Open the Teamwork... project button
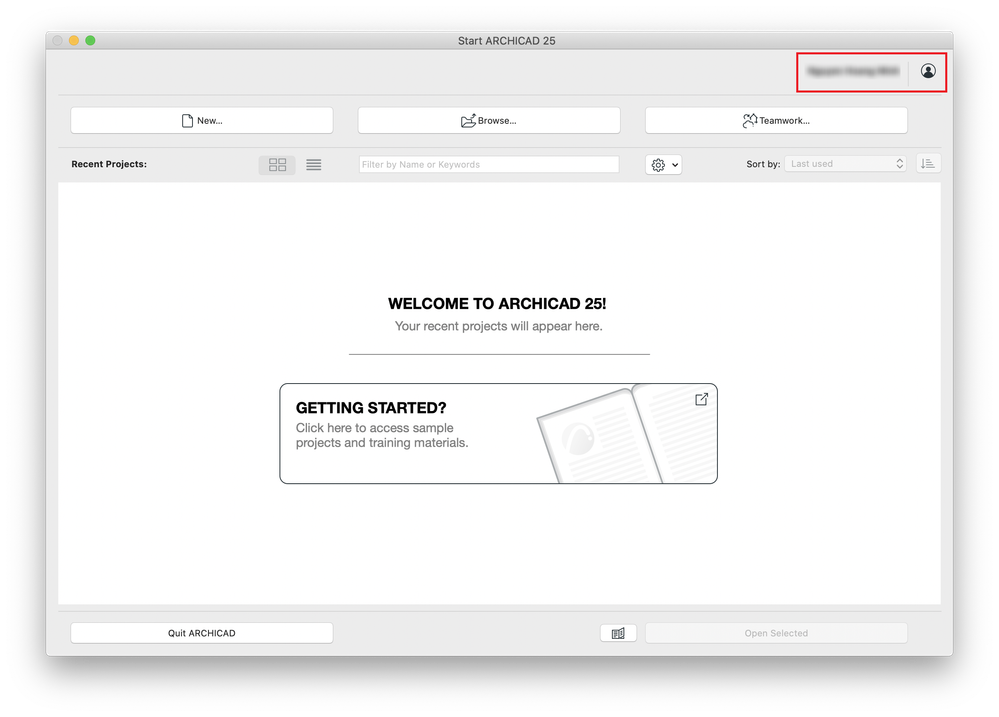This screenshot has height=717, width=999. (x=776, y=120)
